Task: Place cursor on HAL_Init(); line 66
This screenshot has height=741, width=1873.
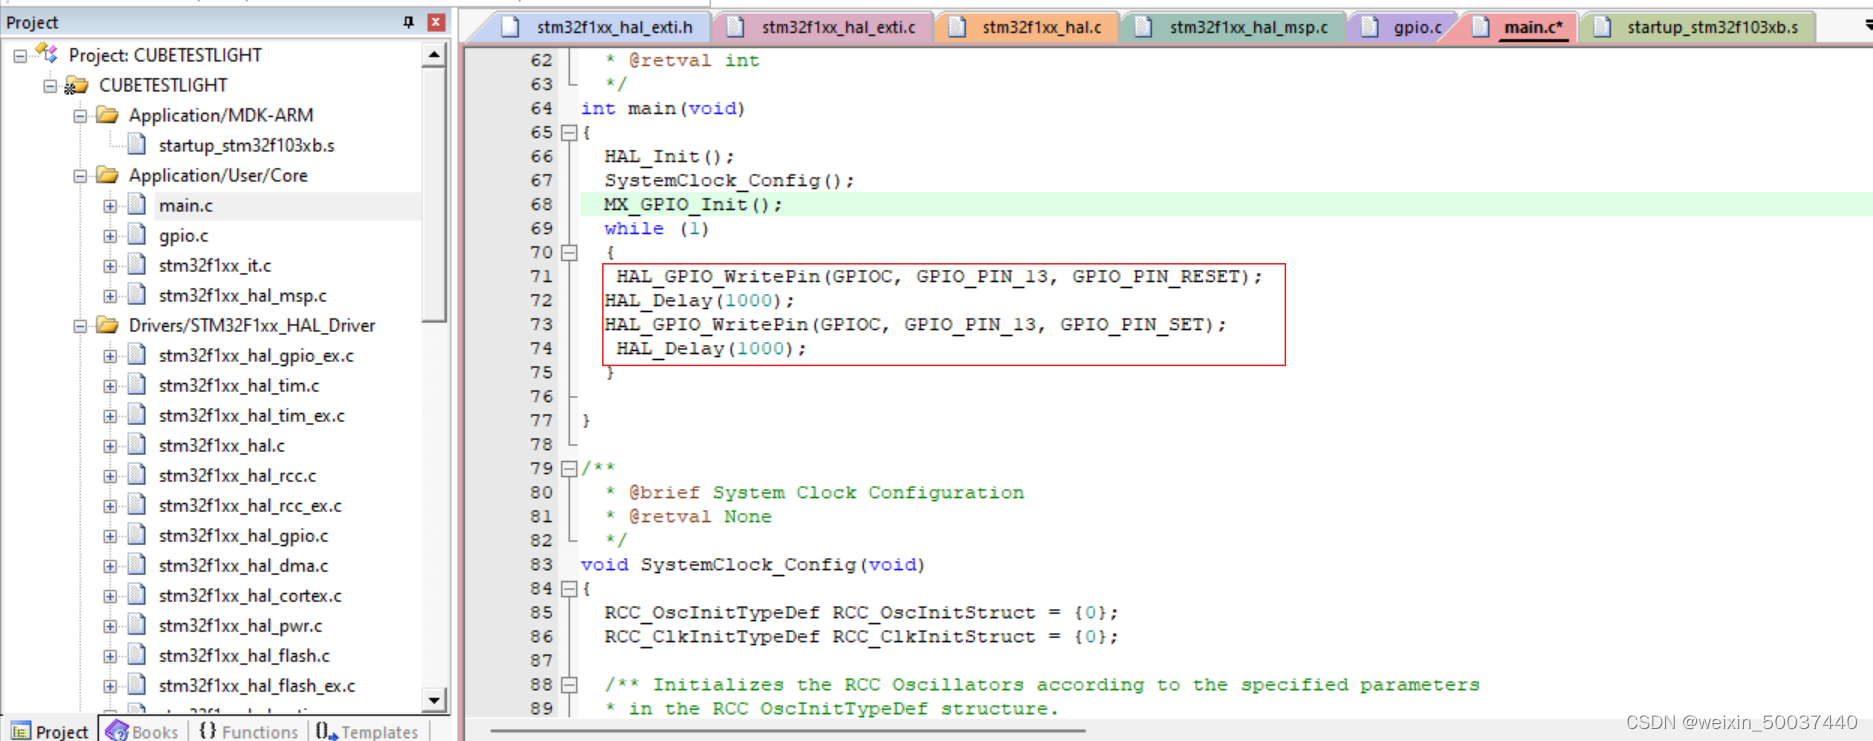Action: coord(669,156)
